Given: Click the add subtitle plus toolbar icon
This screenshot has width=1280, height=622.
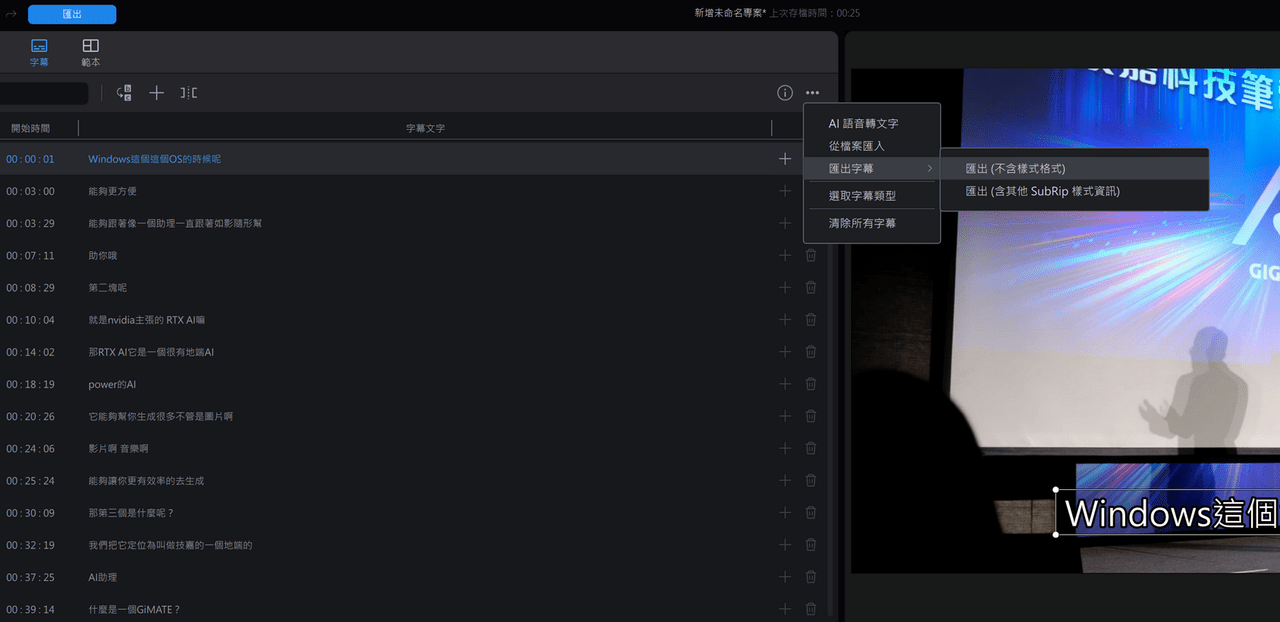Looking at the screenshot, I should (x=156, y=93).
